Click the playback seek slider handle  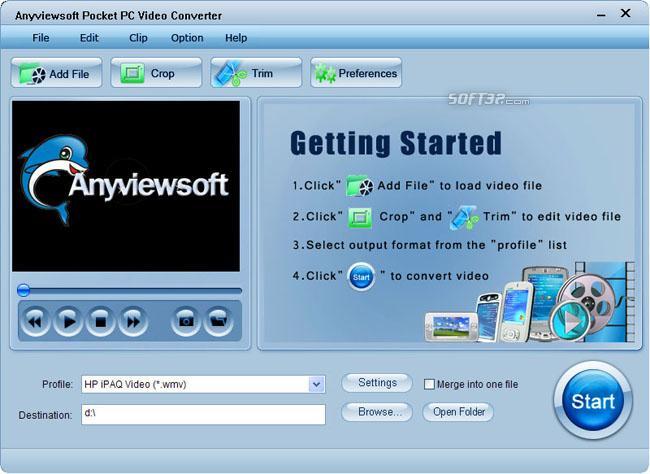(x=24, y=290)
